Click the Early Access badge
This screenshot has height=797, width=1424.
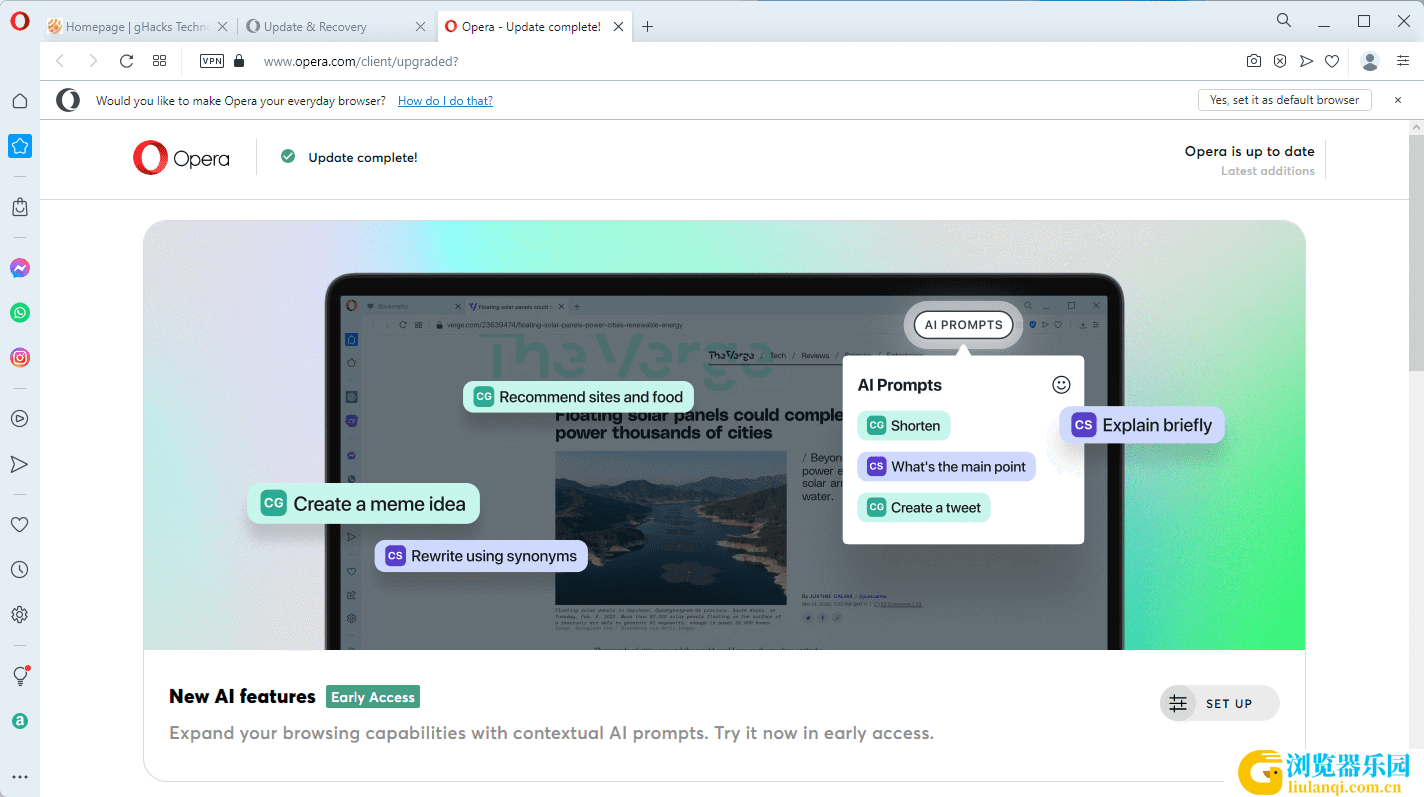pyautogui.click(x=373, y=697)
